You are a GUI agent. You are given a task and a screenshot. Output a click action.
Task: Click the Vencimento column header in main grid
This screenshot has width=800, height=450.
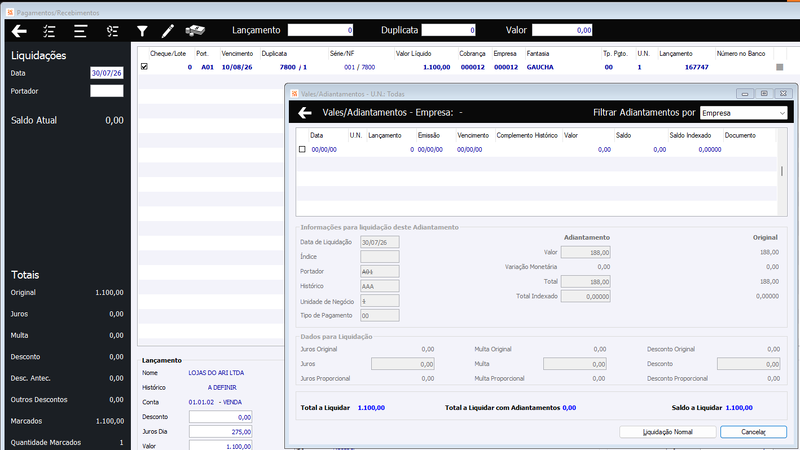click(237, 54)
